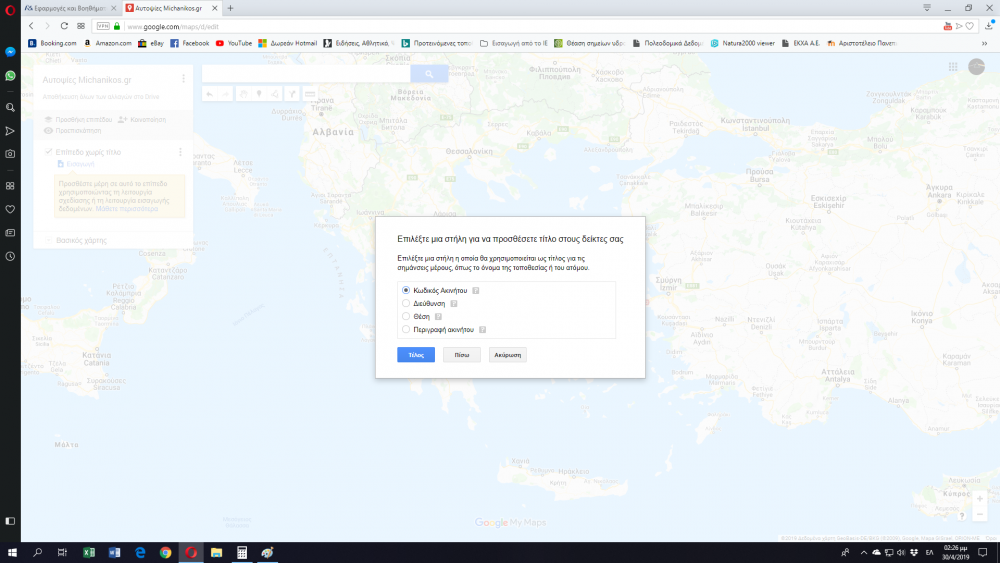The image size is (1000, 563).
Task: Choose the 'Διεύθυνση' radio option
Action: tap(405, 303)
